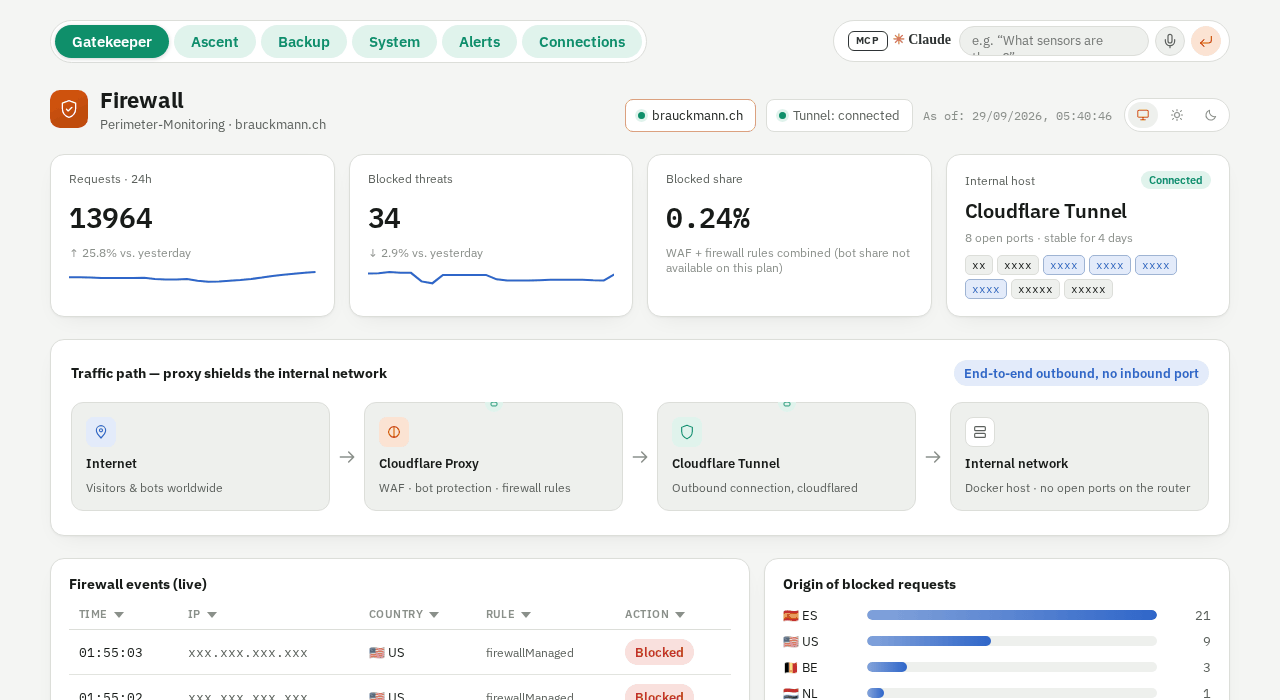Submit the query with the enter-arrow icon
1280x700 pixels.
click(x=1206, y=41)
